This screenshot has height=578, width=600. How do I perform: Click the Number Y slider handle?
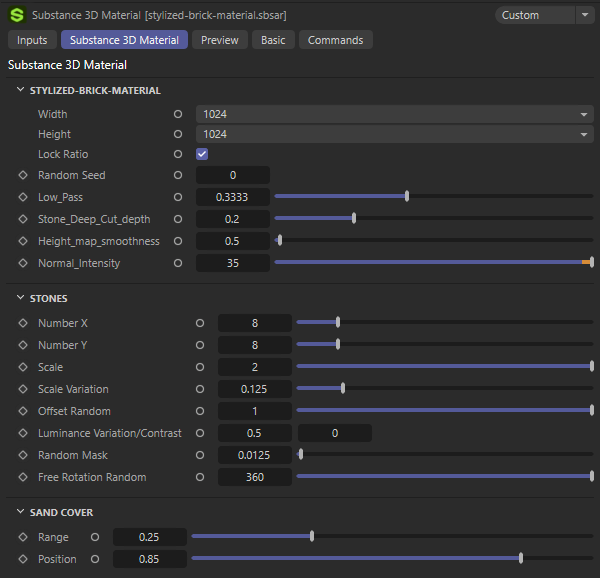[x=338, y=344]
